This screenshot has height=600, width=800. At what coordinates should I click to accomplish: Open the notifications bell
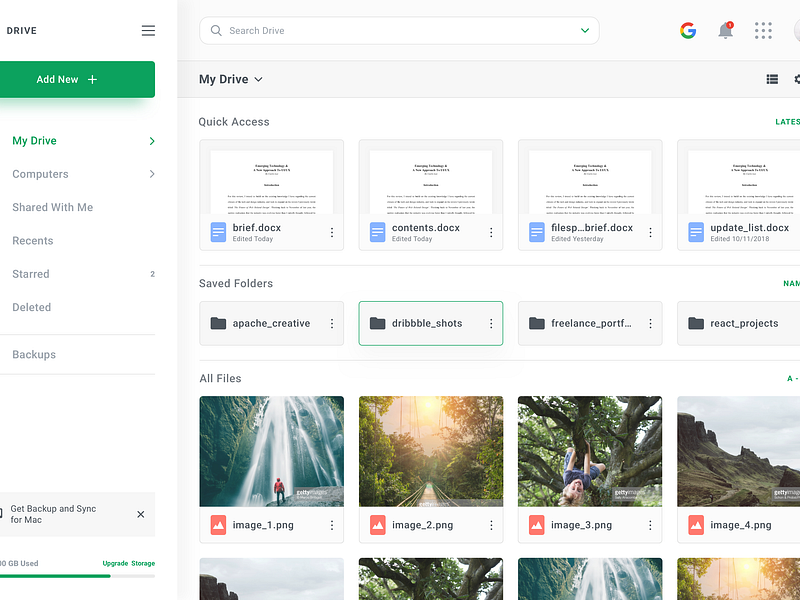[x=726, y=30]
